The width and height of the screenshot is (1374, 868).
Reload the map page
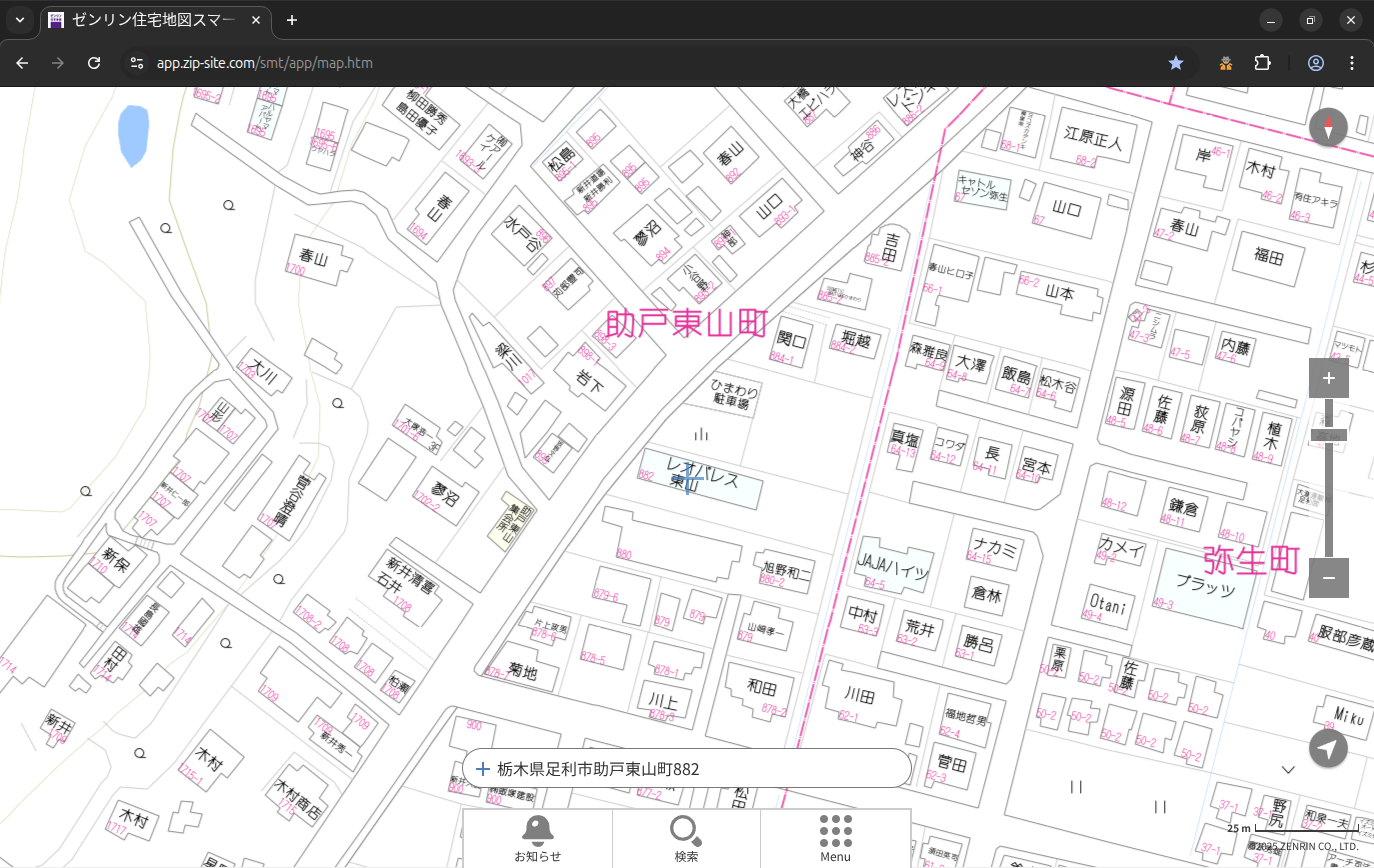point(94,63)
